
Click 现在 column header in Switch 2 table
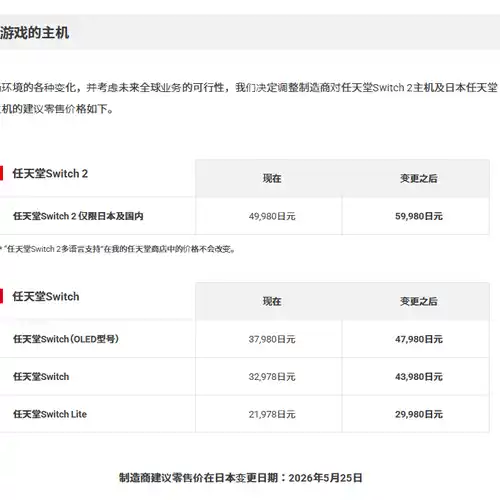pyautogui.click(x=272, y=178)
